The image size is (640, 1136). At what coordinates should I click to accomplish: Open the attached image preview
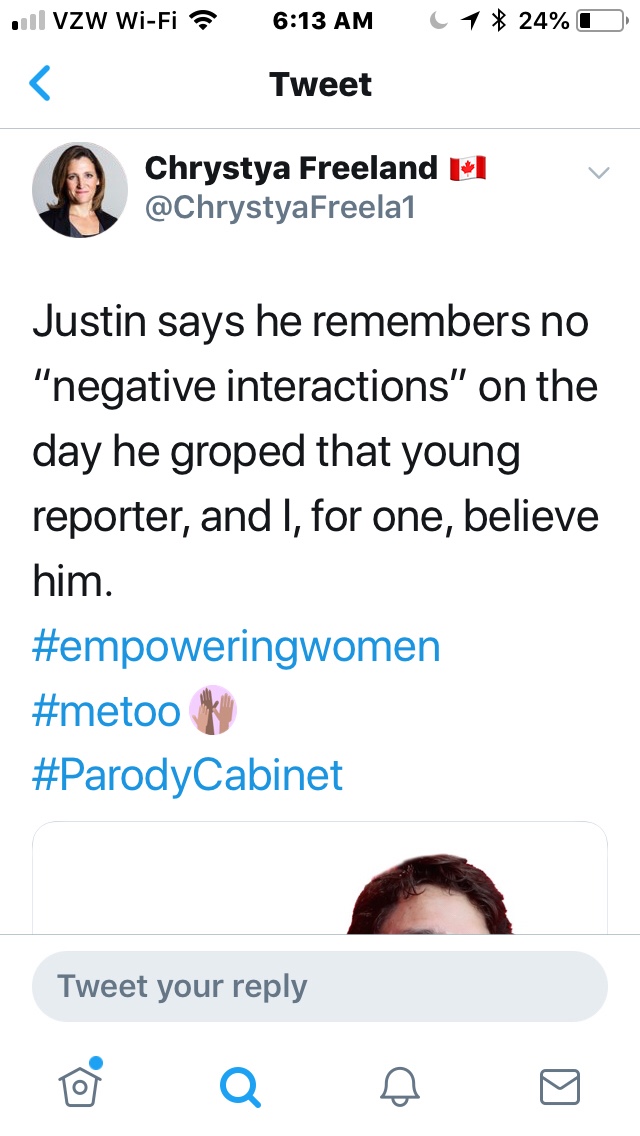(x=320, y=878)
